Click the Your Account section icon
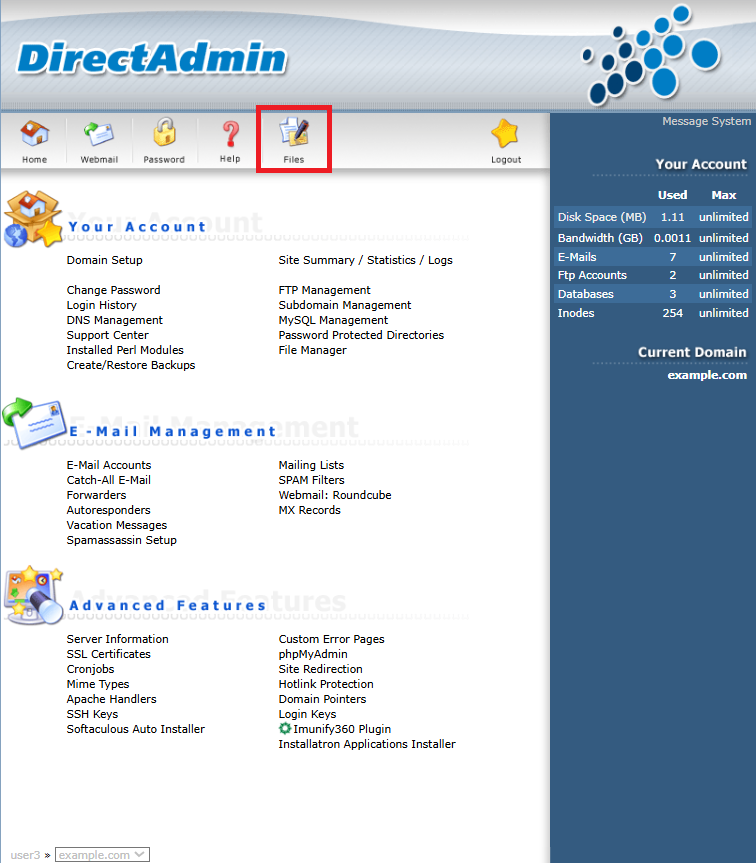 34,219
